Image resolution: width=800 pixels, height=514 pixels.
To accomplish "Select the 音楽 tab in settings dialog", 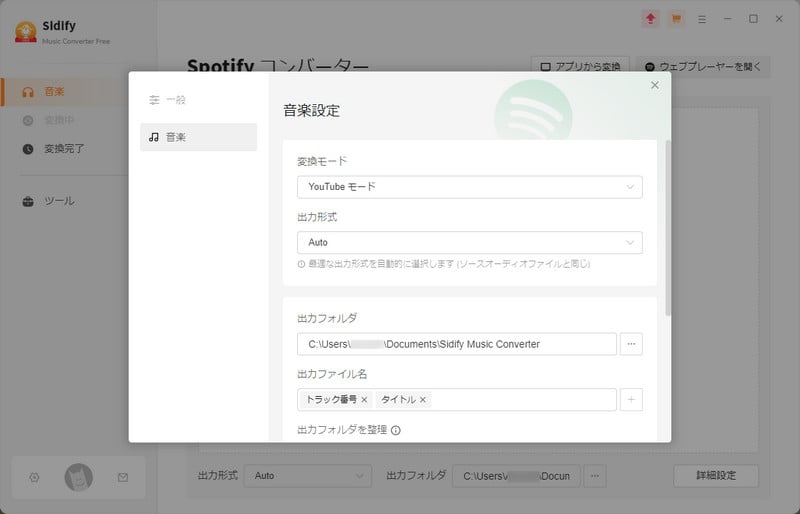I will pos(198,137).
